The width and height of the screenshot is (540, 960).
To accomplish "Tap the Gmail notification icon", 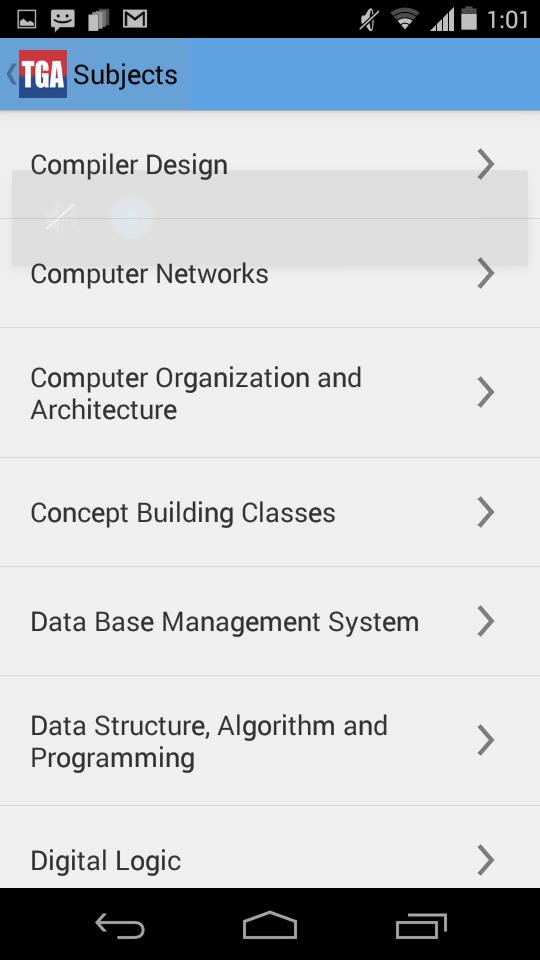I will tap(135, 20).
